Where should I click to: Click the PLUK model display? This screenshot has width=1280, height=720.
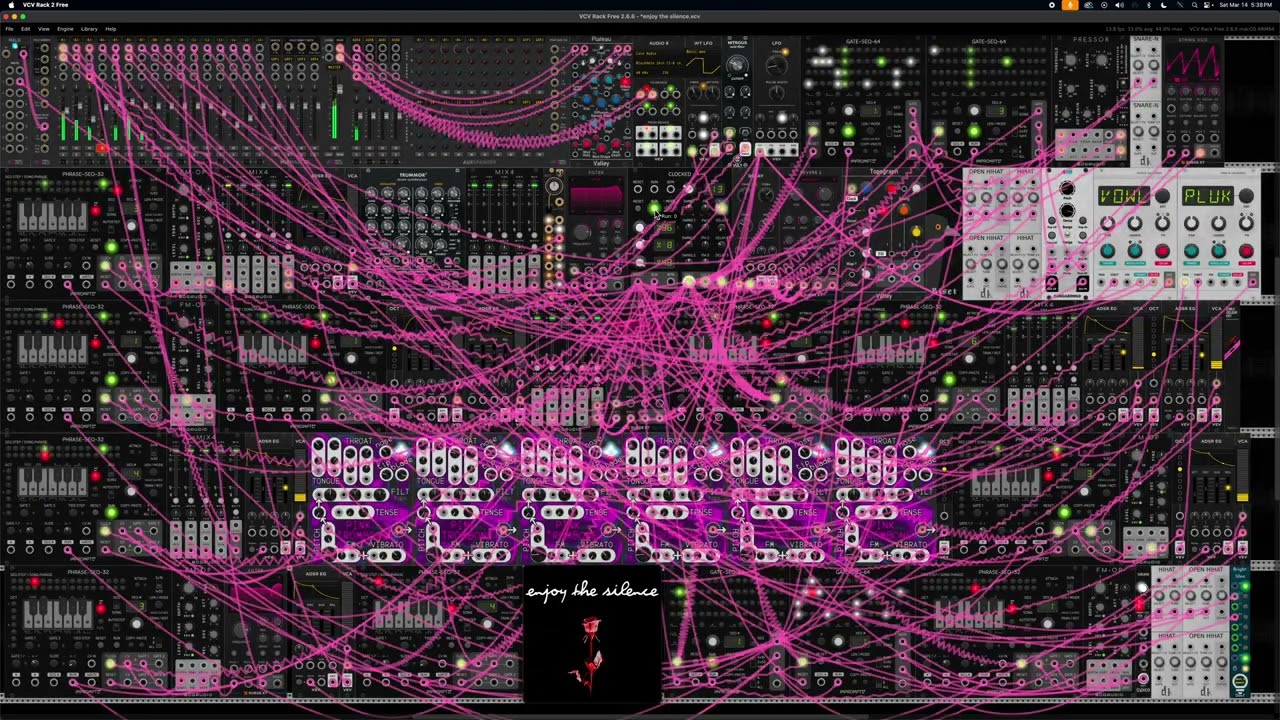1207,196
